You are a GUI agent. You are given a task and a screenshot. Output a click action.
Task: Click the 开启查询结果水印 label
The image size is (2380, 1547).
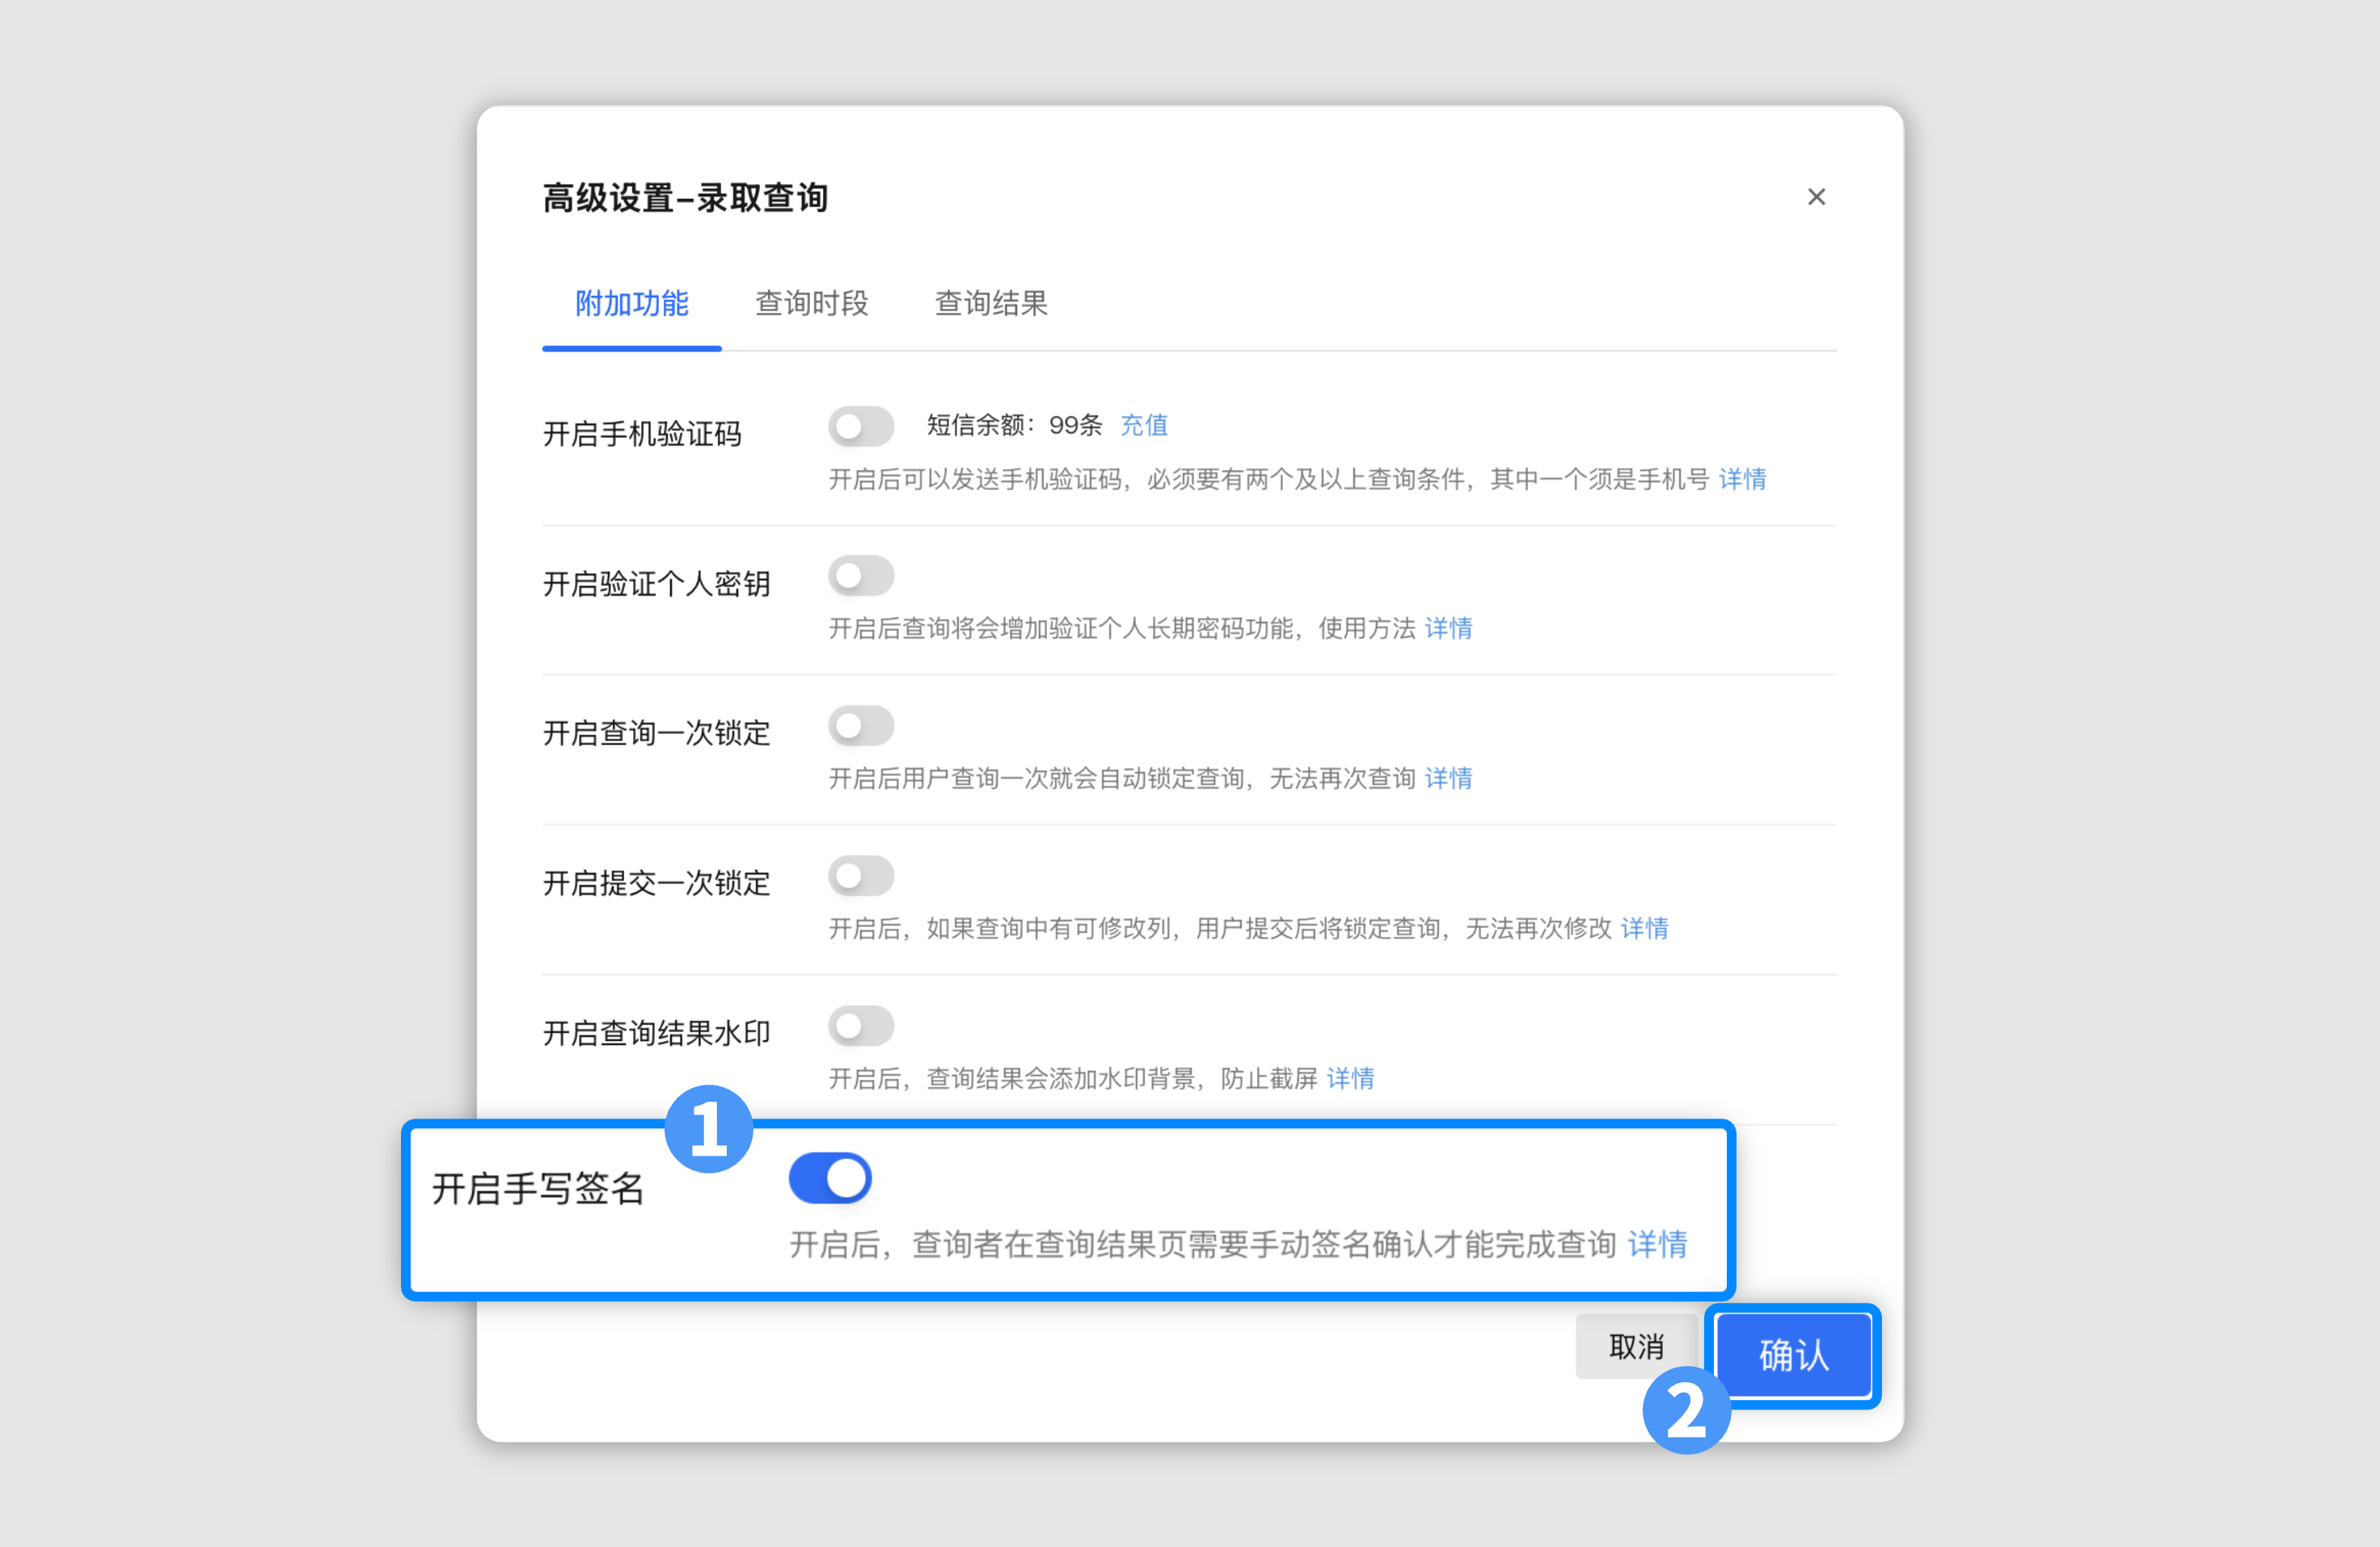point(656,1033)
